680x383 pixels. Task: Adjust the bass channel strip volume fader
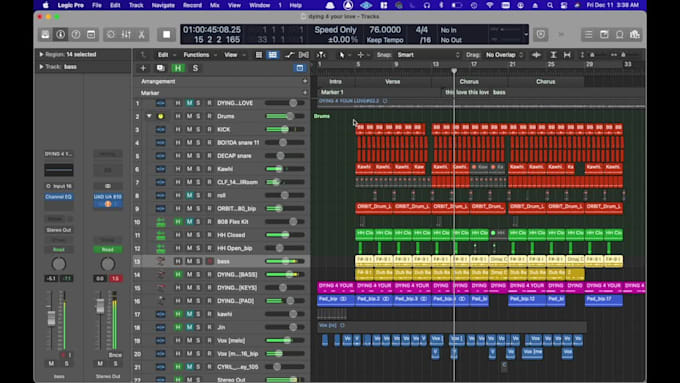51,318
